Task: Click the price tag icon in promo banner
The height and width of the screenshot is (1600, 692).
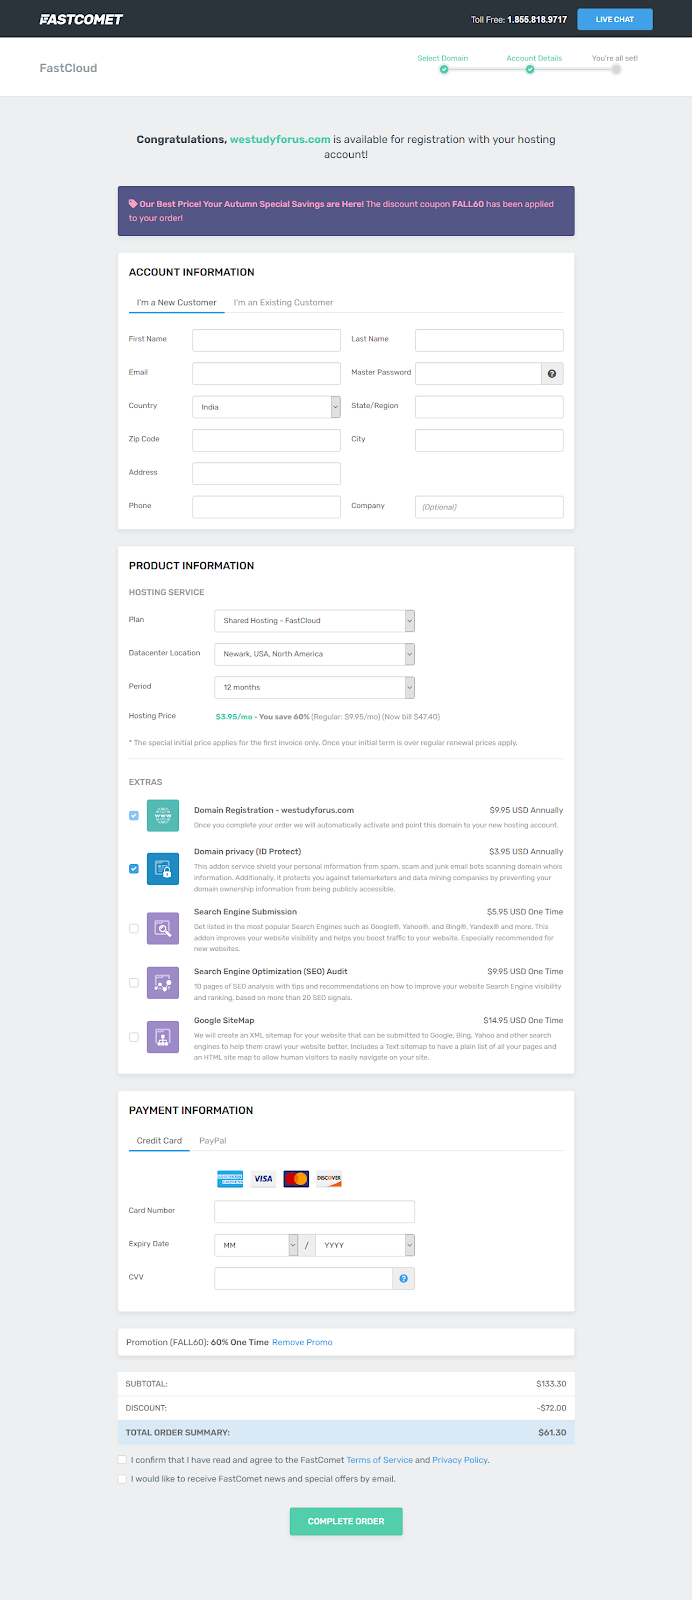Action: pyautogui.click(x=133, y=204)
